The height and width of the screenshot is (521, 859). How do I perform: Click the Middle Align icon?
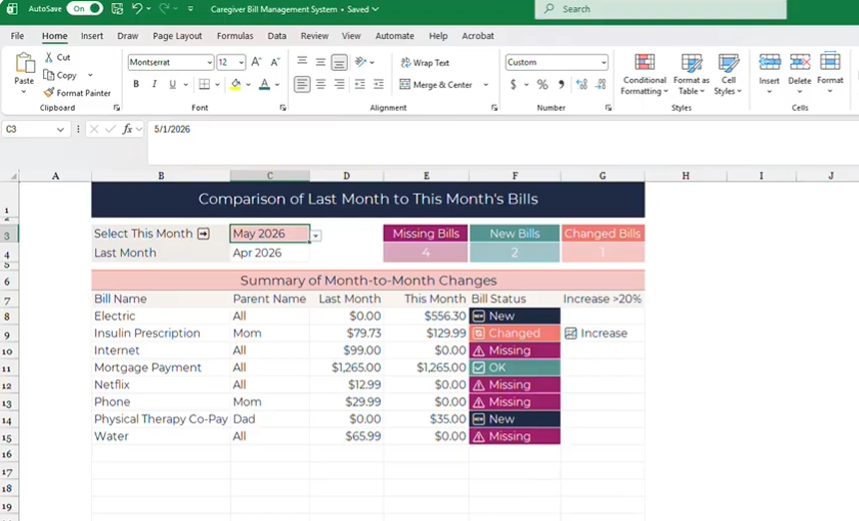click(x=320, y=62)
